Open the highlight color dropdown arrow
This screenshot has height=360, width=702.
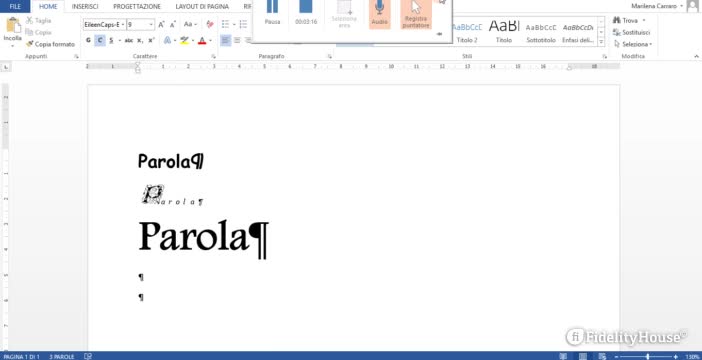[193, 40]
